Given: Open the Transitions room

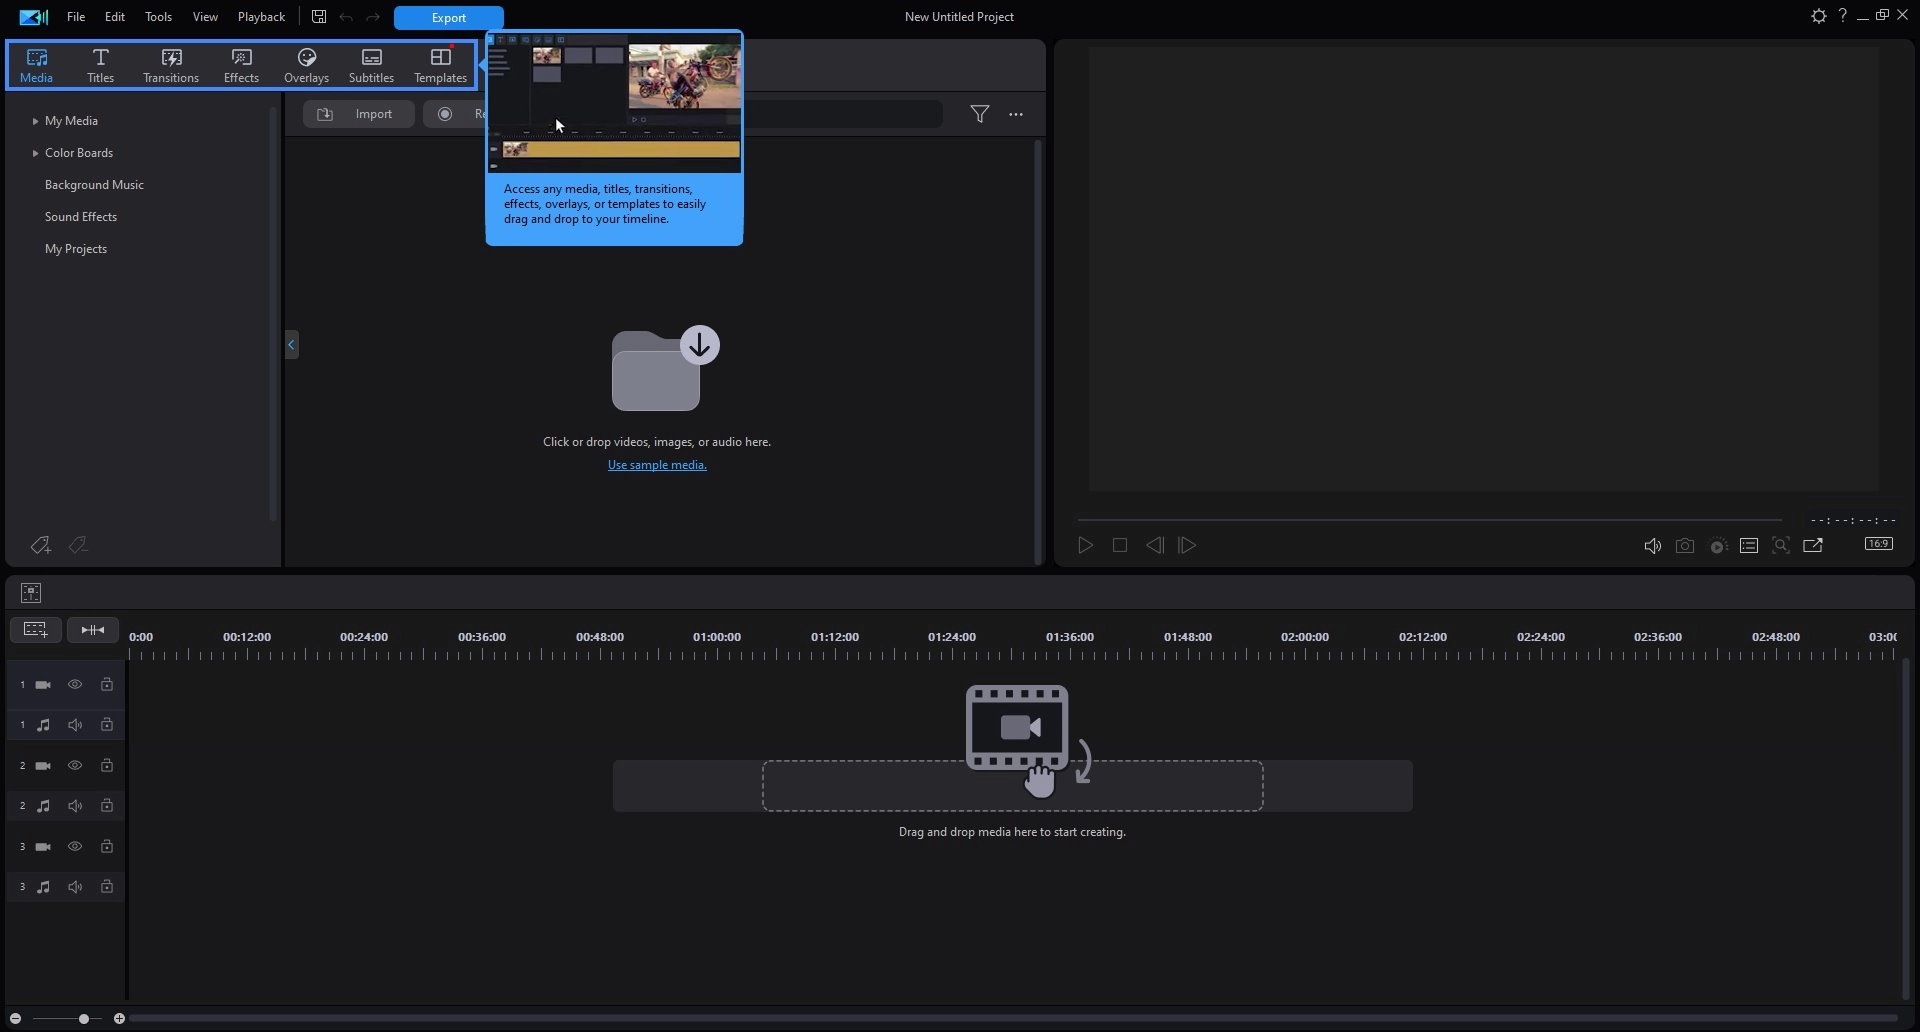Looking at the screenshot, I should point(171,65).
